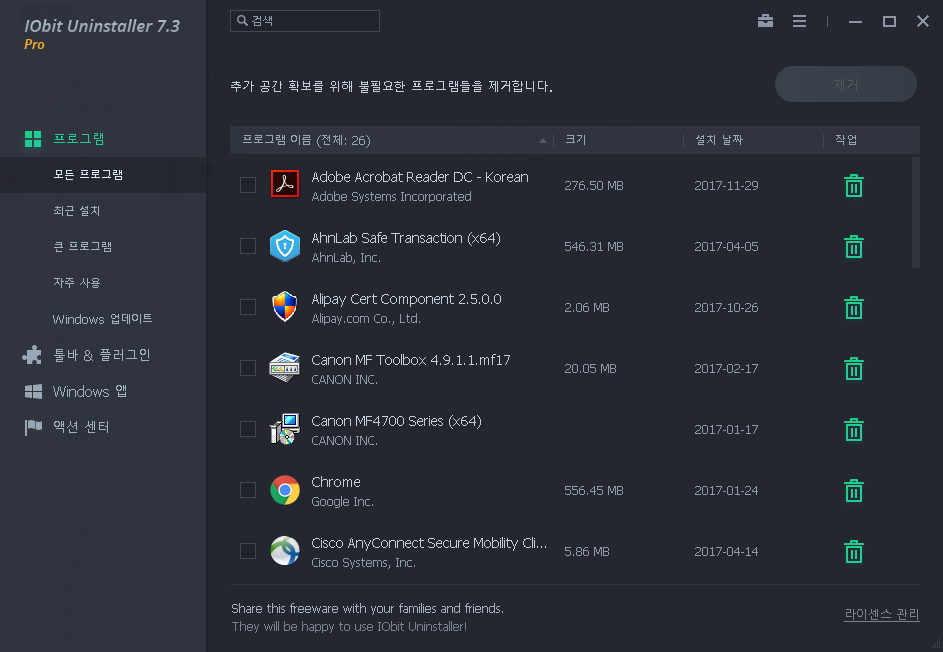The height and width of the screenshot is (652, 943).
Task: Click the Alipay.com Co., Ltd. publisher text
Action: pos(366,319)
